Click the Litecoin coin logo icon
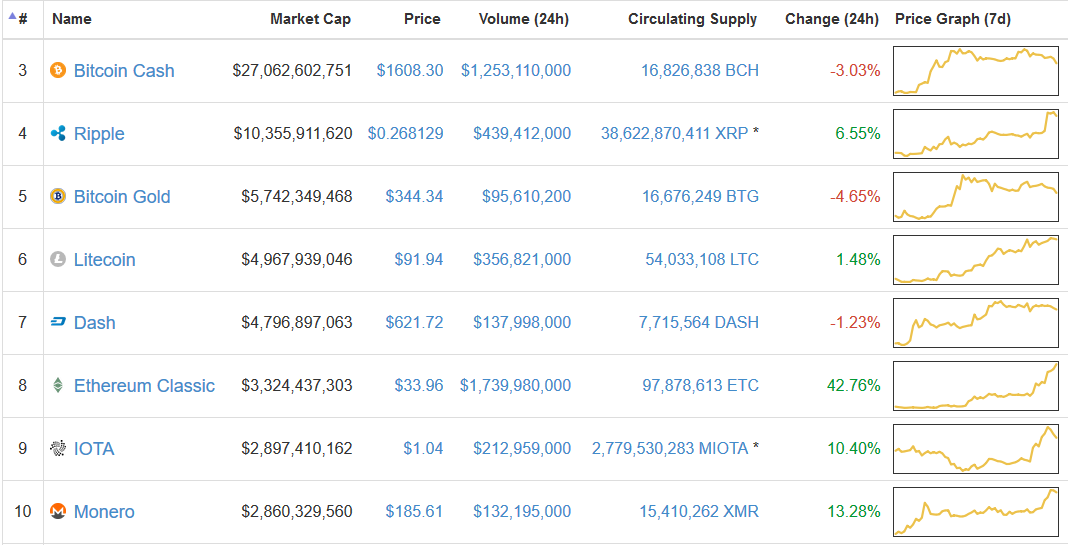This screenshot has height=552, width=1072. point(58,260)
